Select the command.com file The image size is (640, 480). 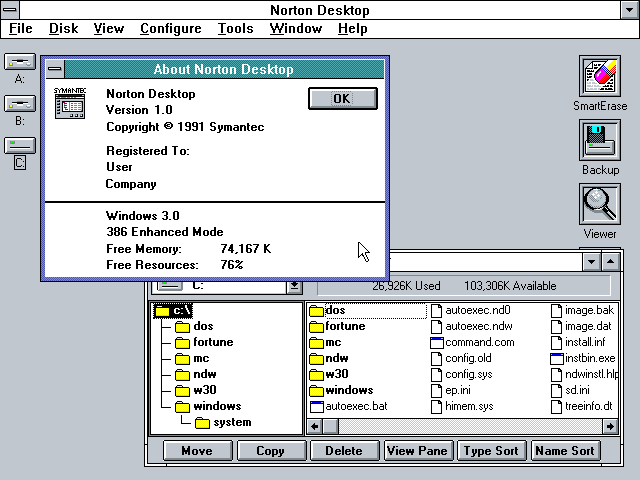point(473,342)
